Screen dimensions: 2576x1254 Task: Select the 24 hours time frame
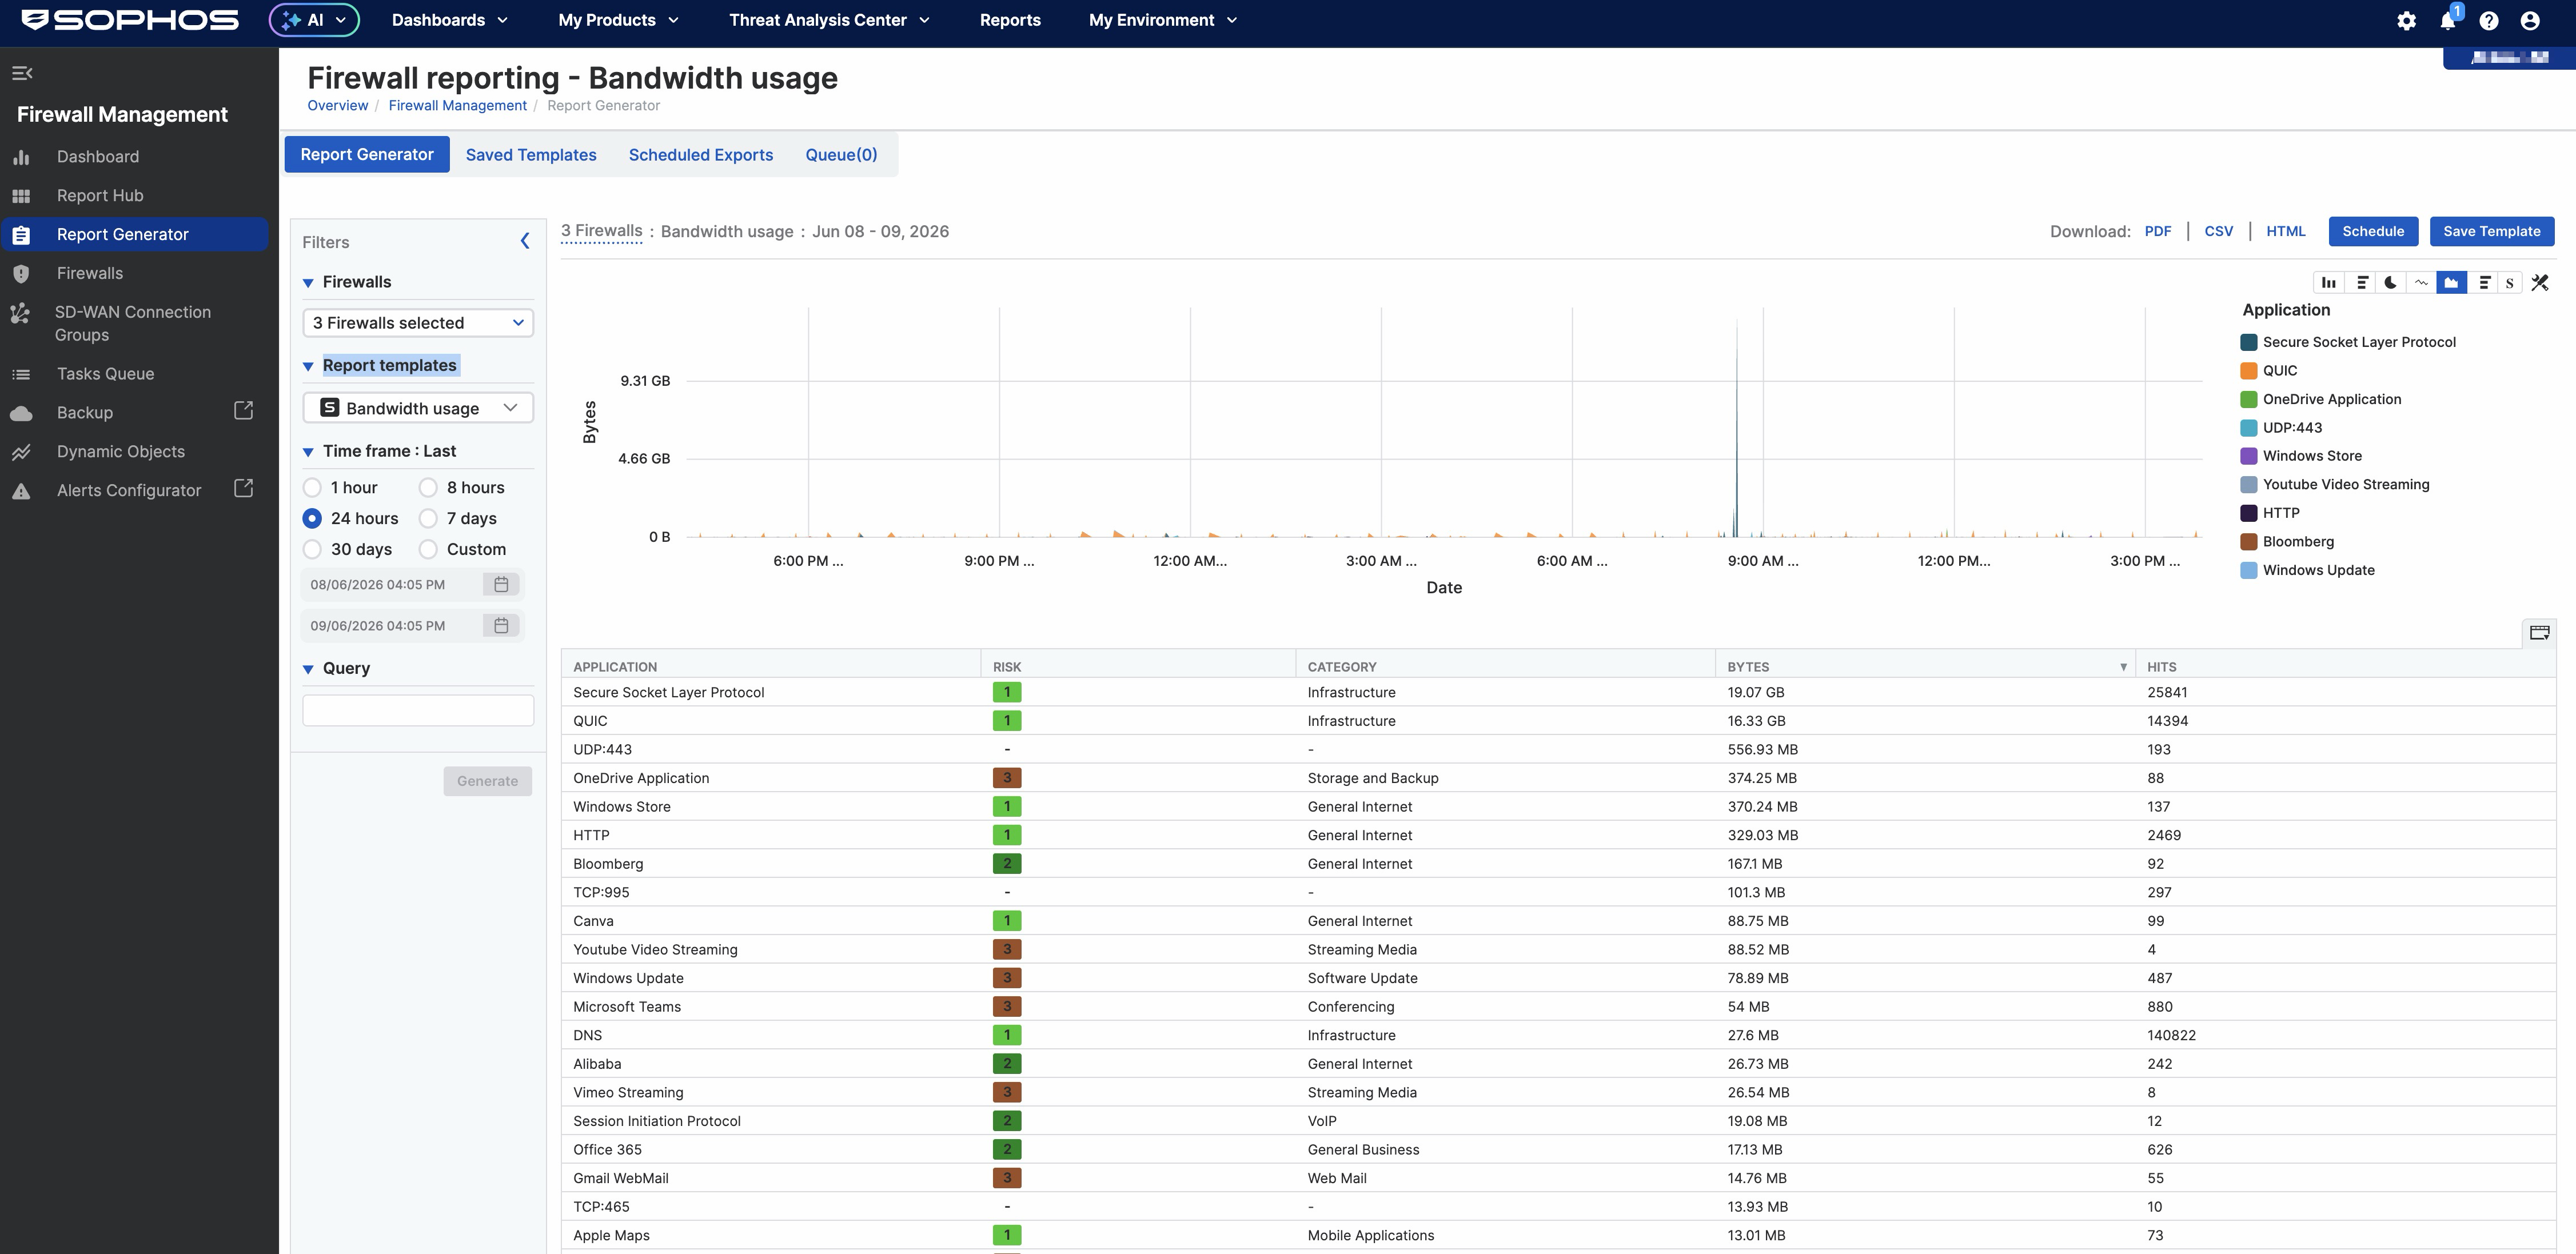click(312, 519)
